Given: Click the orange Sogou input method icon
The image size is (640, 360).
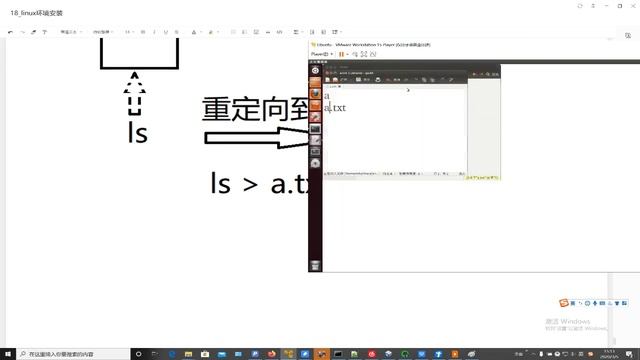Looking at the screenshot, I should pos(564,303).
